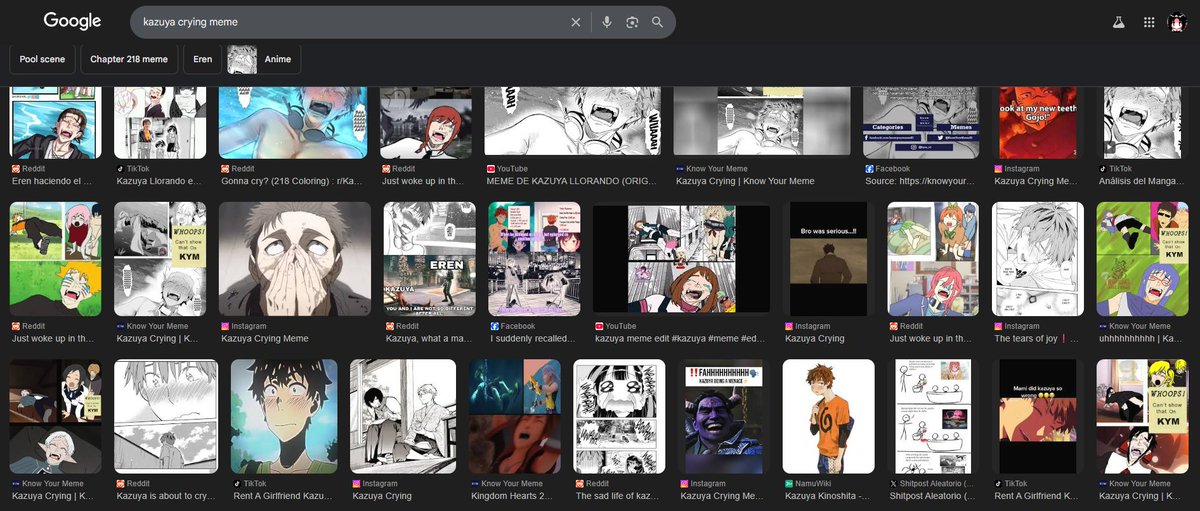
Task: Click the X favicon beside 'Shitpost Aleatorio'
Action: coord(896,484)
